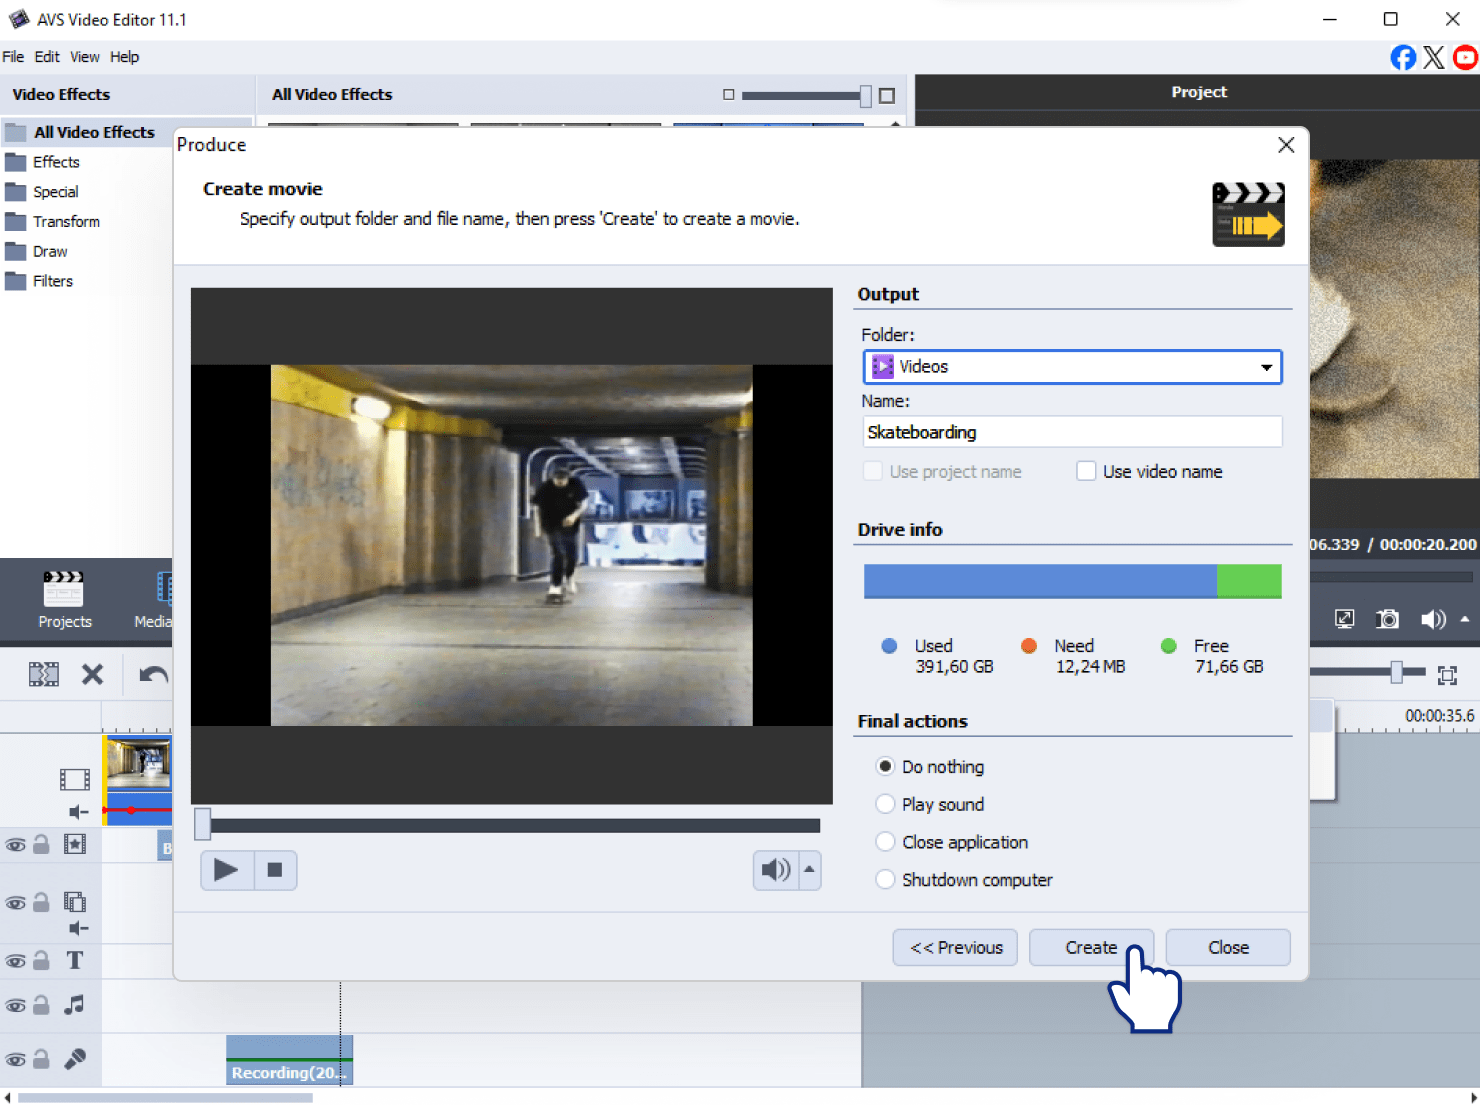
Task: Split the clip using the split icon
Action: 43,674
